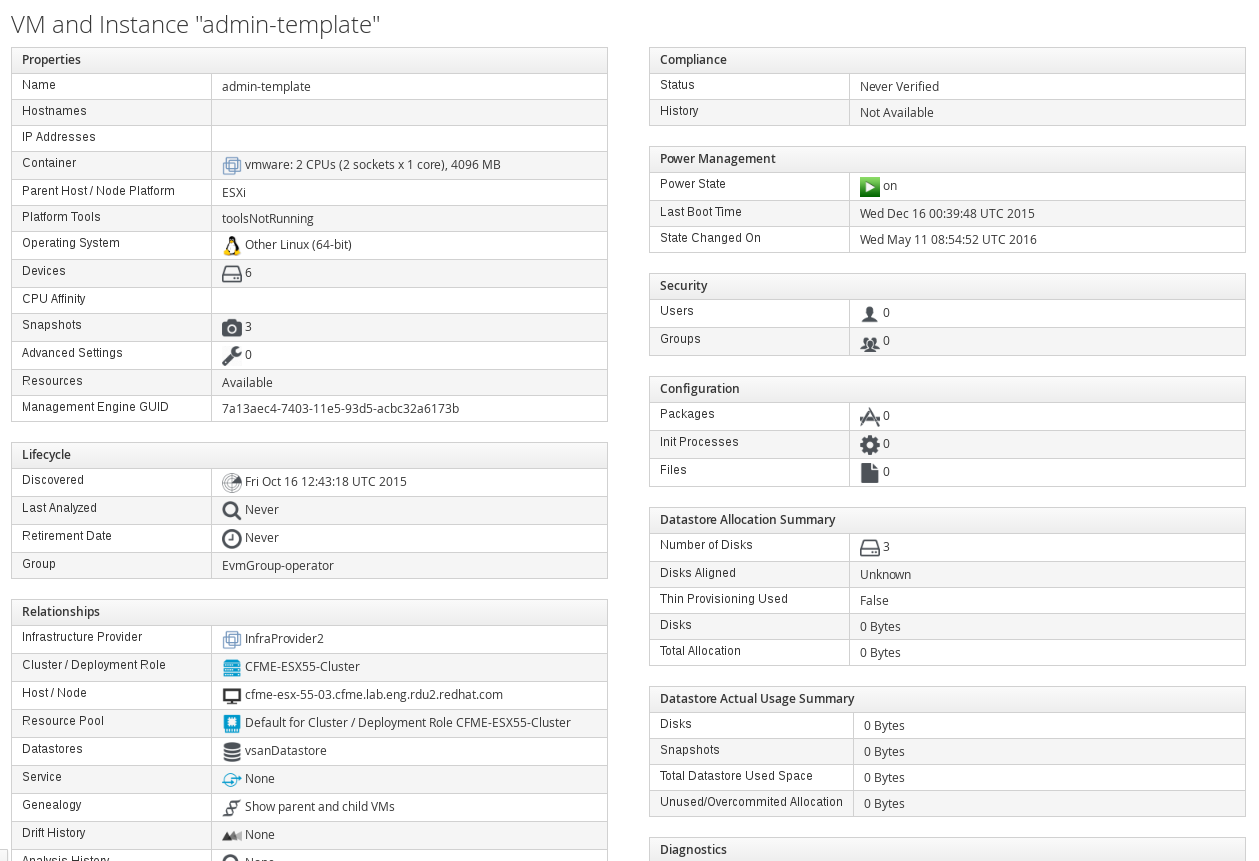The image size is (1259, 861).
Task: Click the Configuration section header
Action: pyautogui.click(x=947, y=389)
